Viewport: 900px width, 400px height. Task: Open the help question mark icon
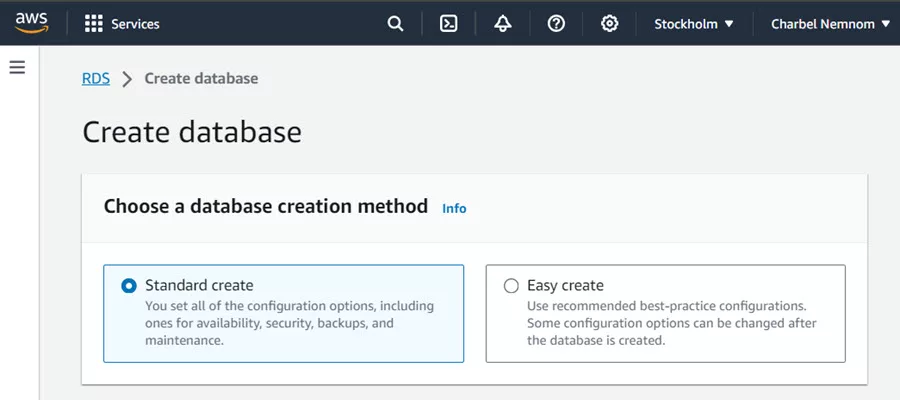(556, 24)
